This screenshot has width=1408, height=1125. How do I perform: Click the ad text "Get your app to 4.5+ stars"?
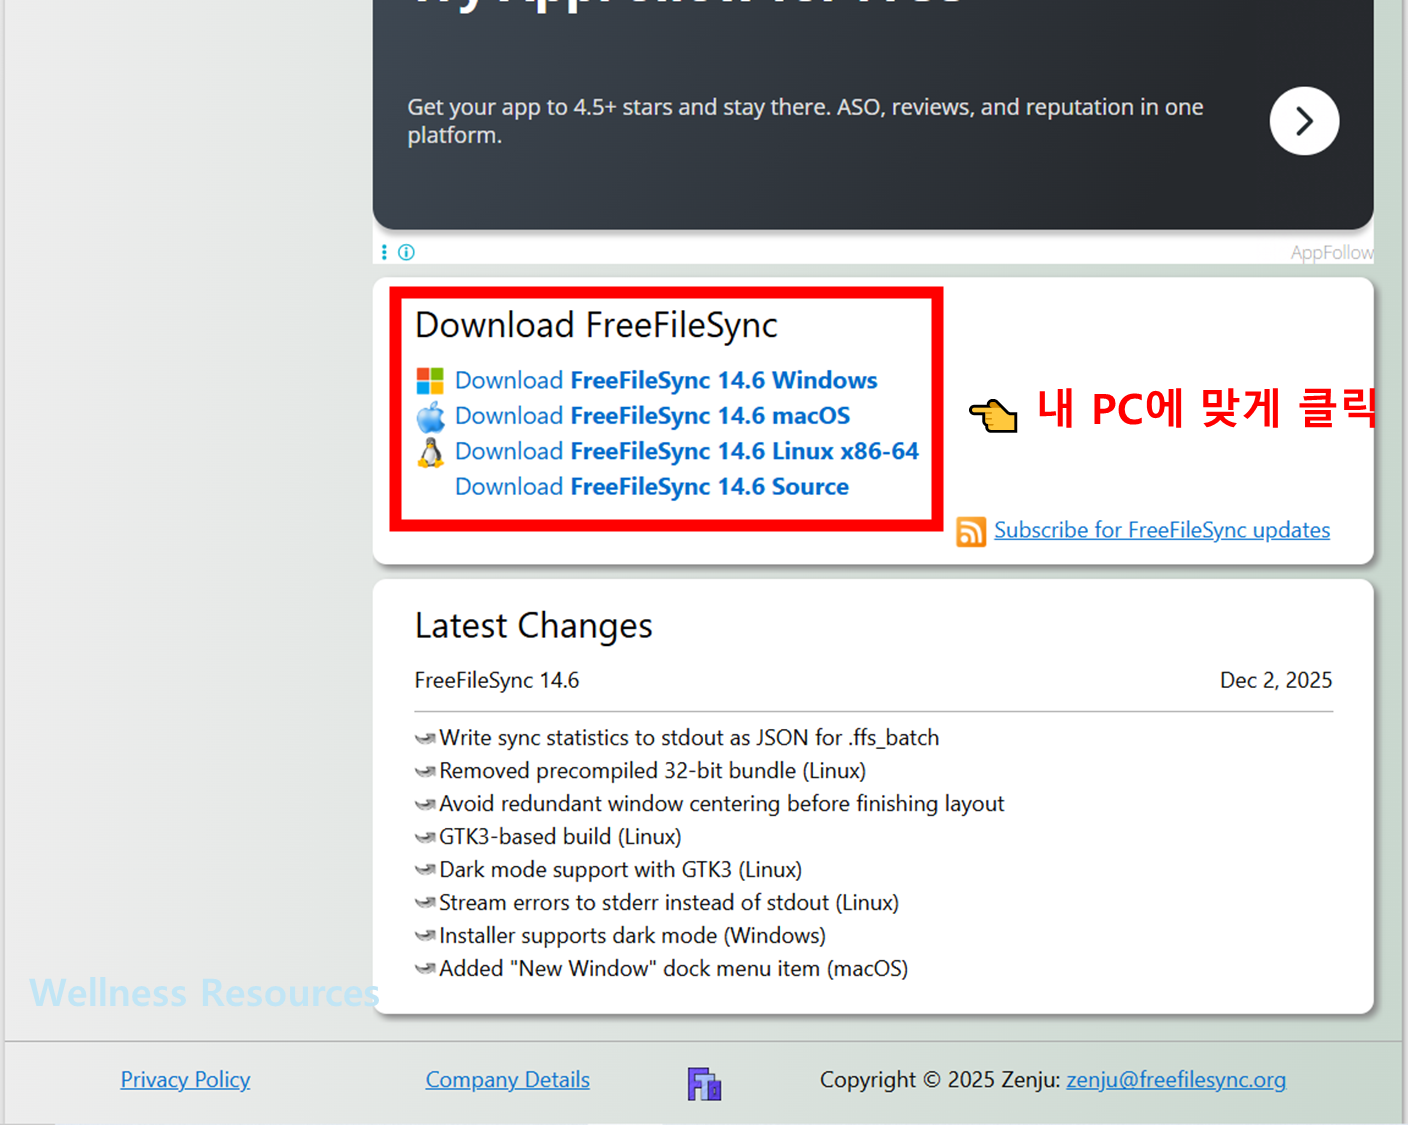click(x=805, y=120)
